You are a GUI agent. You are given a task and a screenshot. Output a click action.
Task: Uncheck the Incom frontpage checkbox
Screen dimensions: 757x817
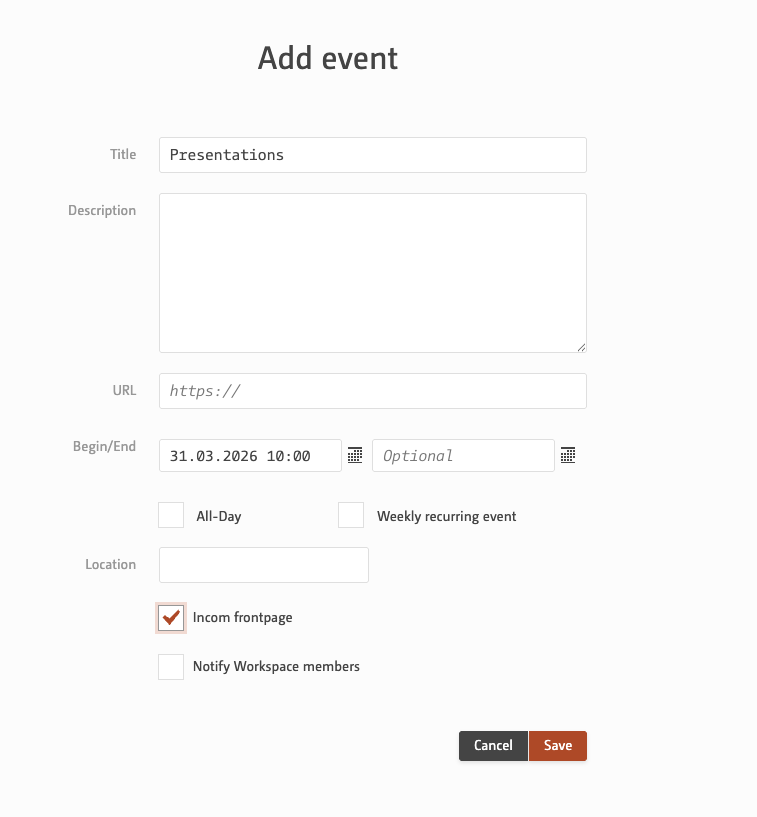coord(171,617)
